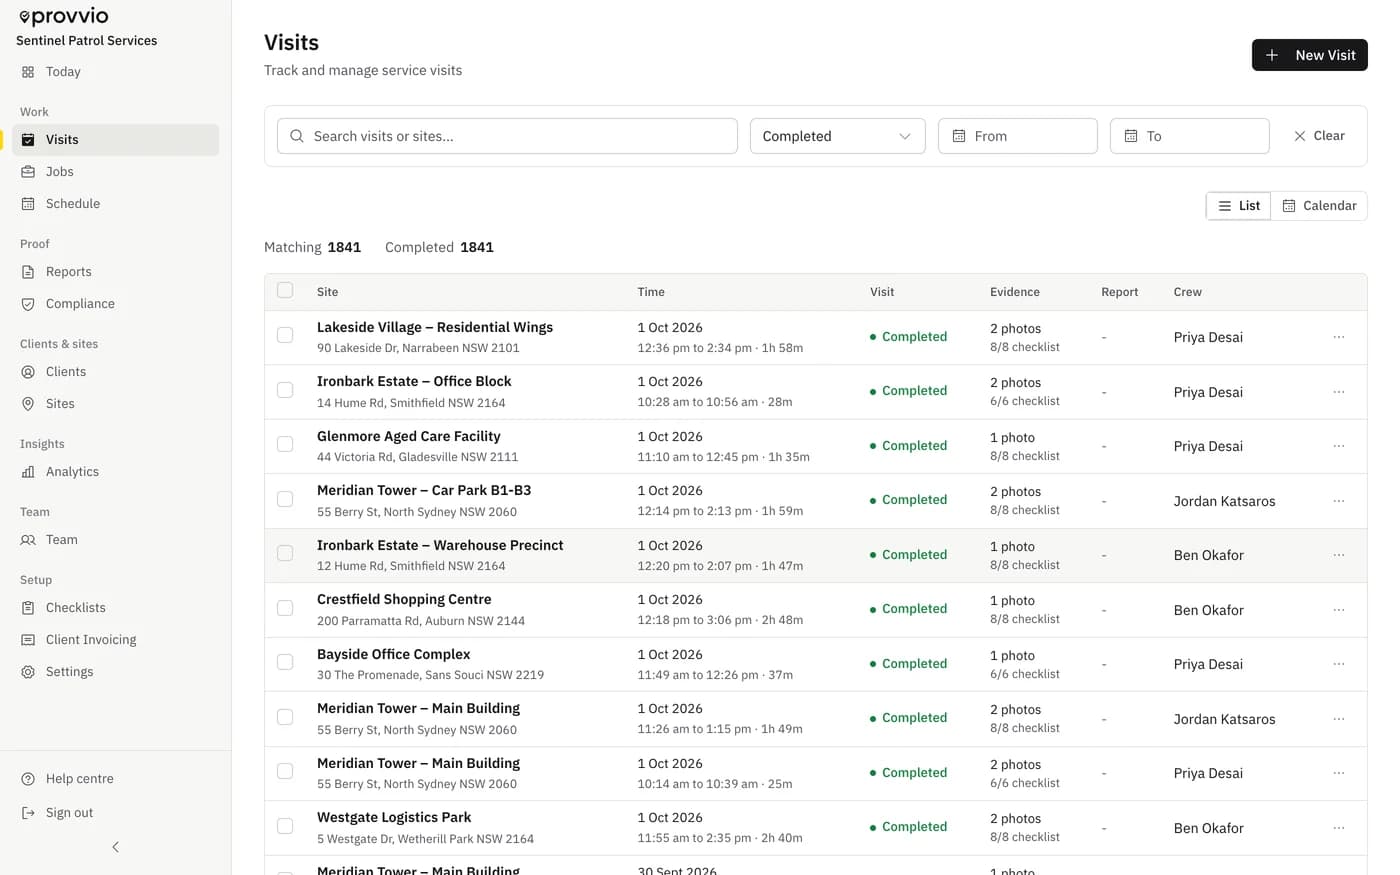Click the Sites map pin icon
This screenshot has height=875, width=1400.
click(x=28, y=404)
